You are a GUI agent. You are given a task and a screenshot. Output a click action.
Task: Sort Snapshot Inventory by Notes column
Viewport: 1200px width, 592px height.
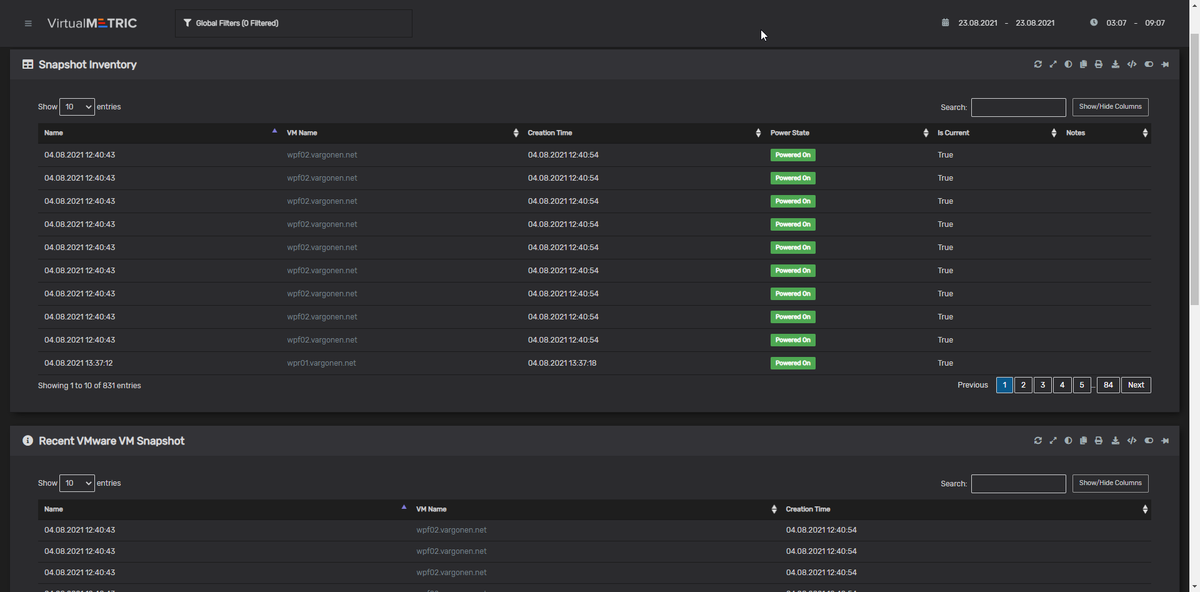(x=1106, y=133)
